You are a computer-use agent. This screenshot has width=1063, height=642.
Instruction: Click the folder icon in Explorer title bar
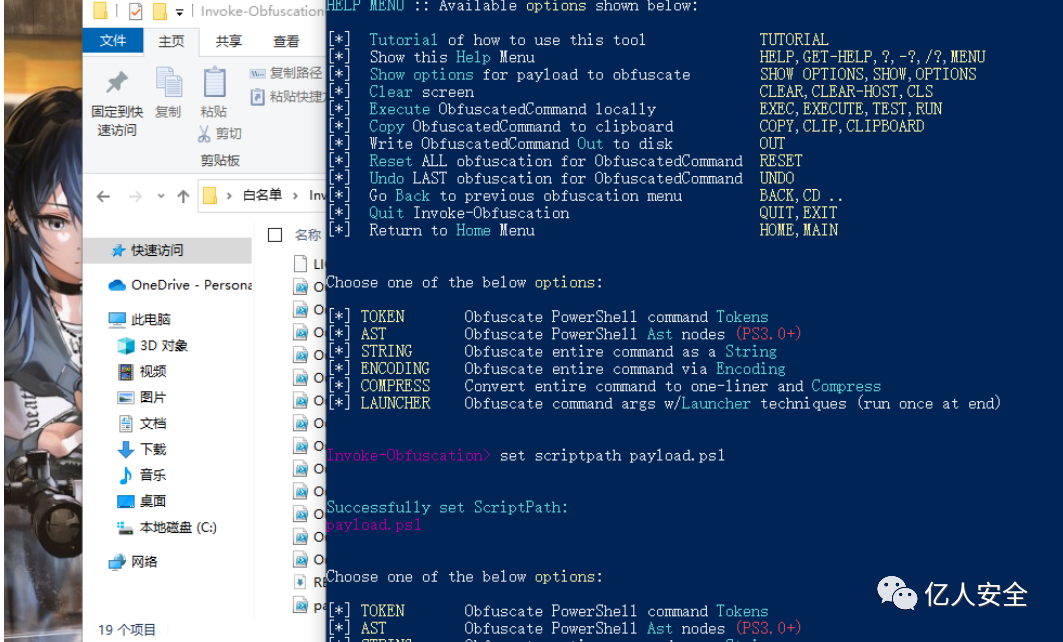pyautogui.click(x=100, y=10)
